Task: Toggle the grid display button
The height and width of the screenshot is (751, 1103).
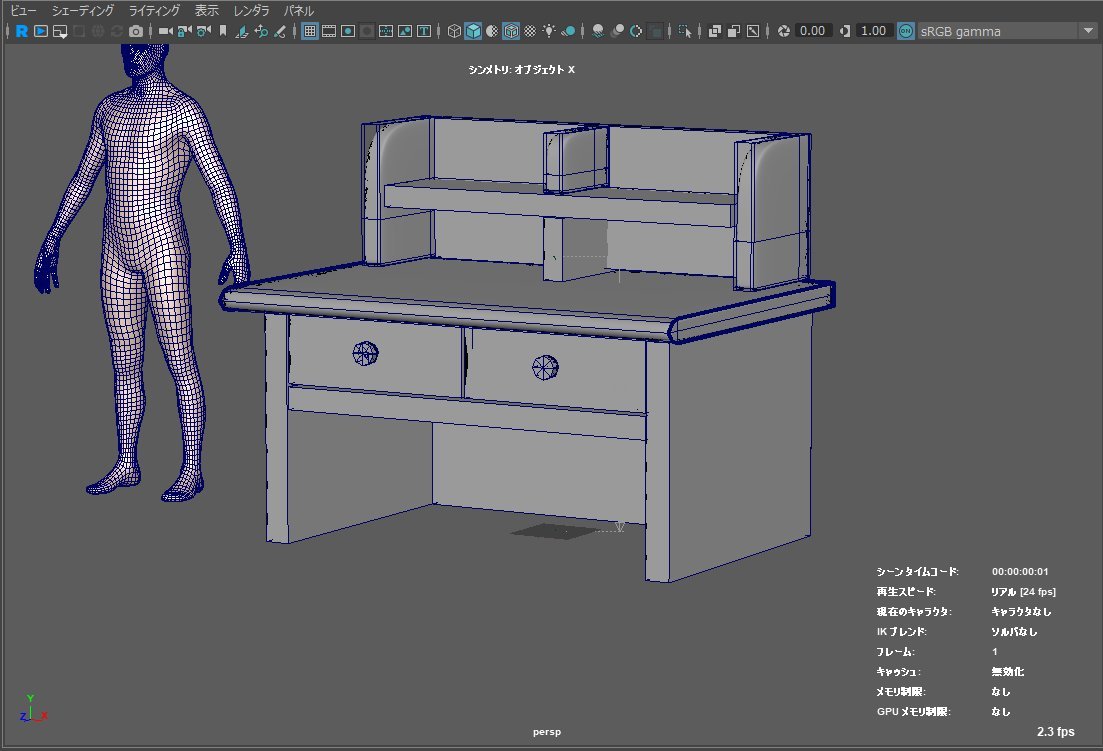Action: click(310, 31)
